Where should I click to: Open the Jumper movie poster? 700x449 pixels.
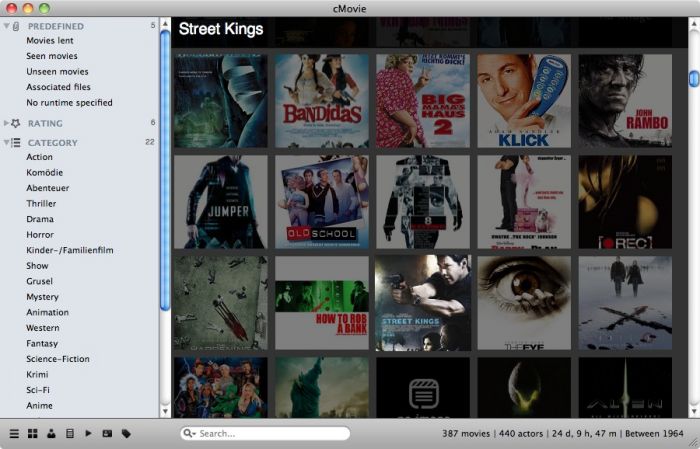[x=221, y=202]
